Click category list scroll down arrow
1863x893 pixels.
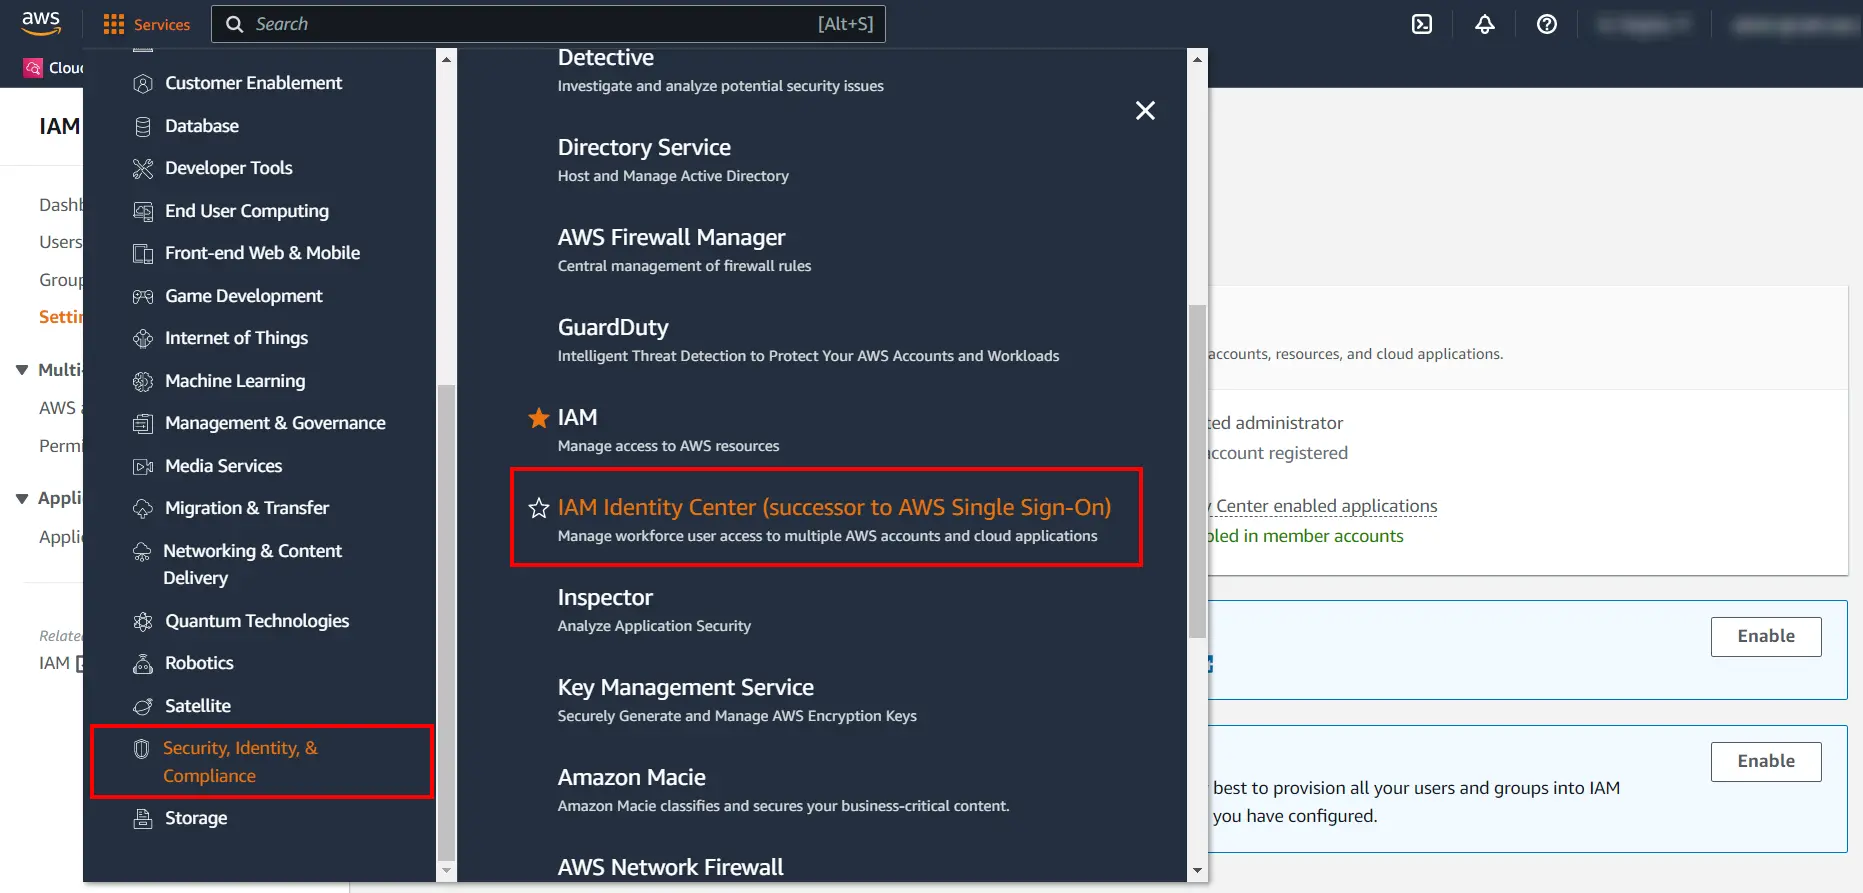(447, 871)
